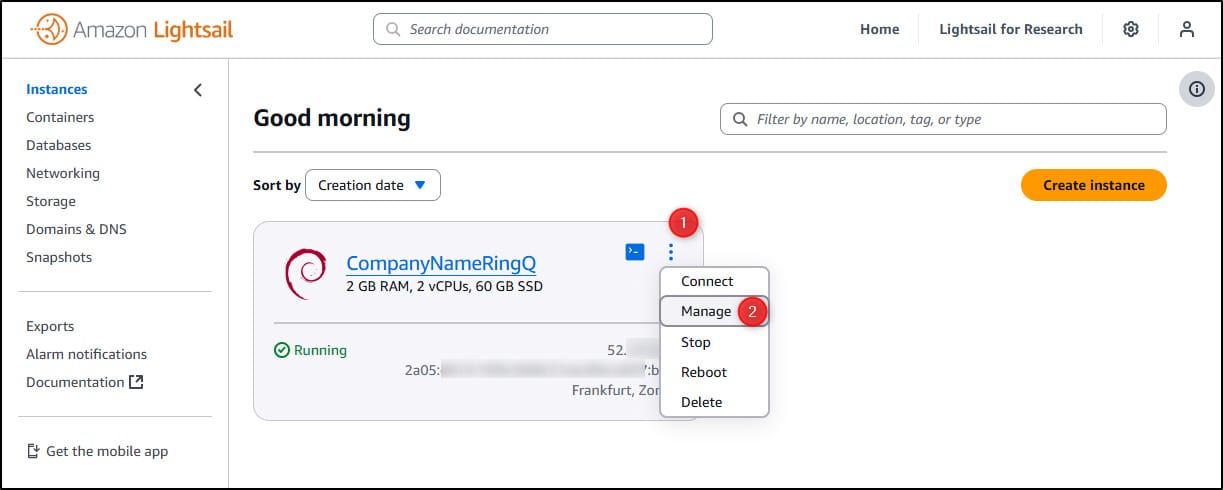Select Delete from the instance menu
The width and height of the screenshot is (1223, 490).
point(701,402)
